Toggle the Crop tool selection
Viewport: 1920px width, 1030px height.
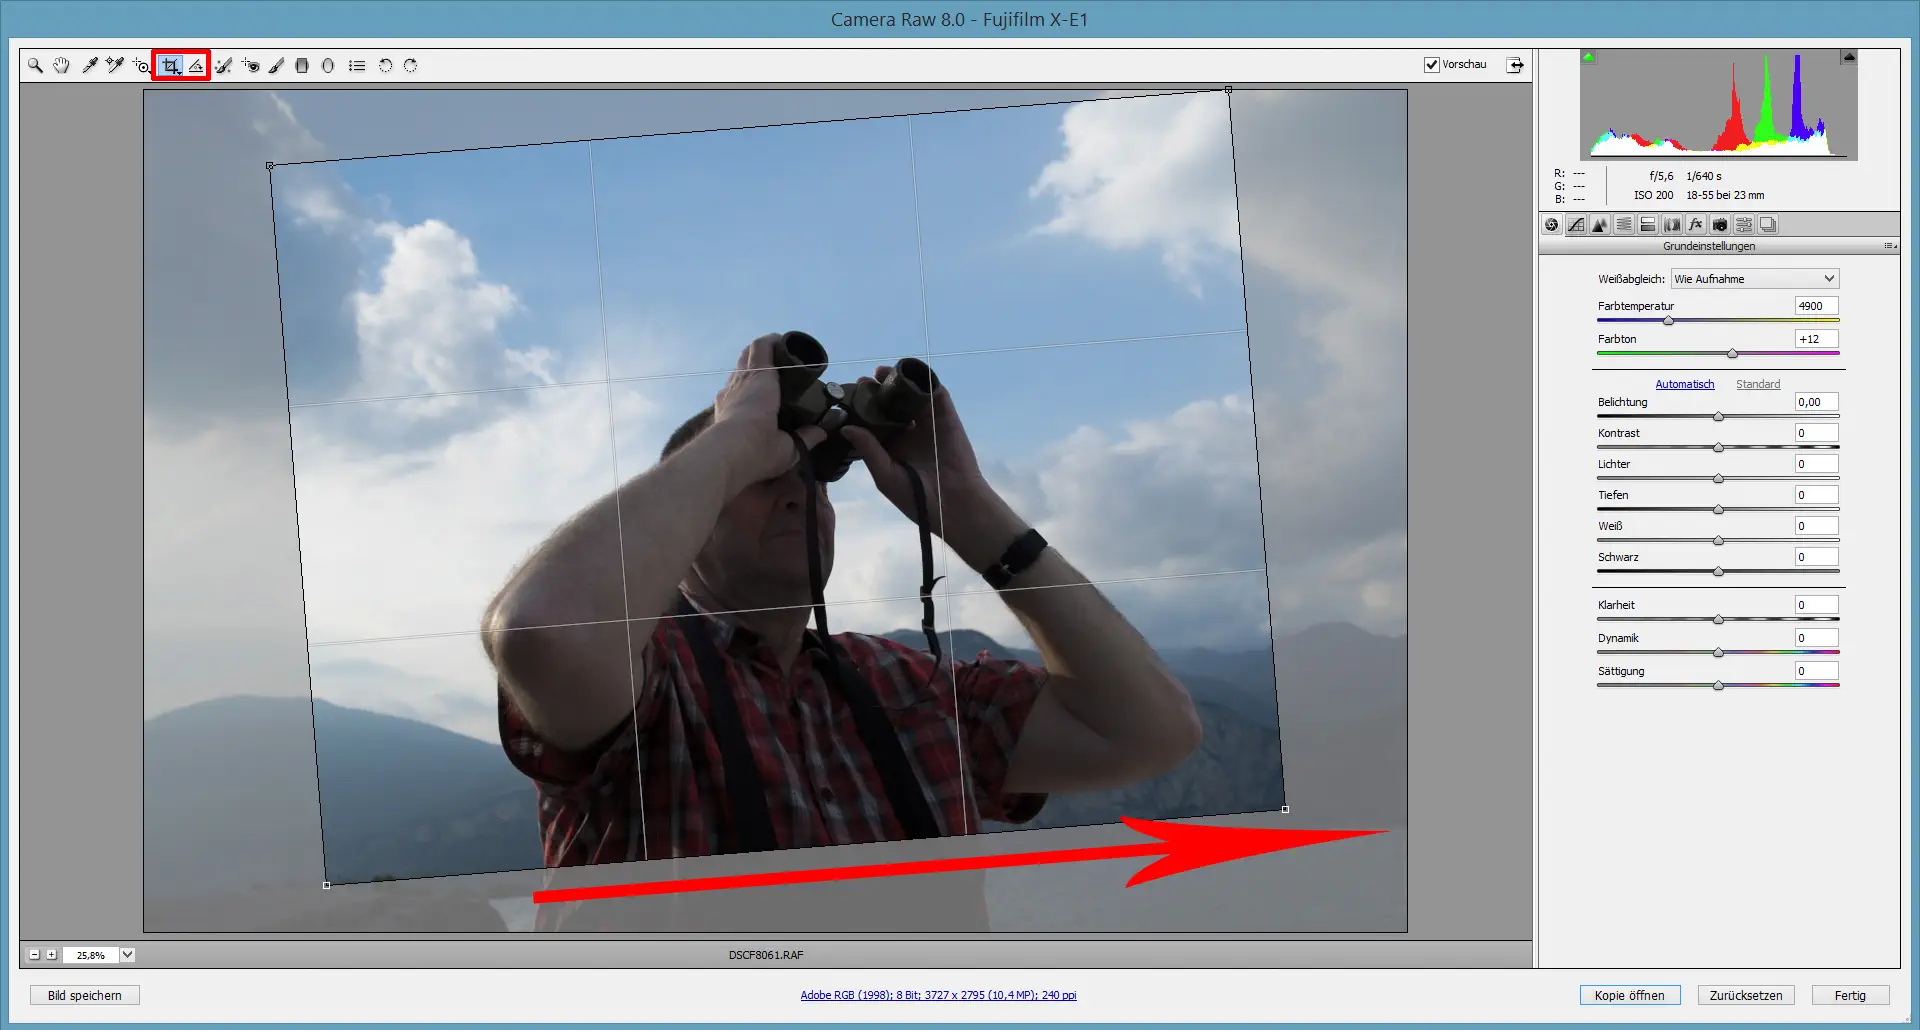point(170,65)
